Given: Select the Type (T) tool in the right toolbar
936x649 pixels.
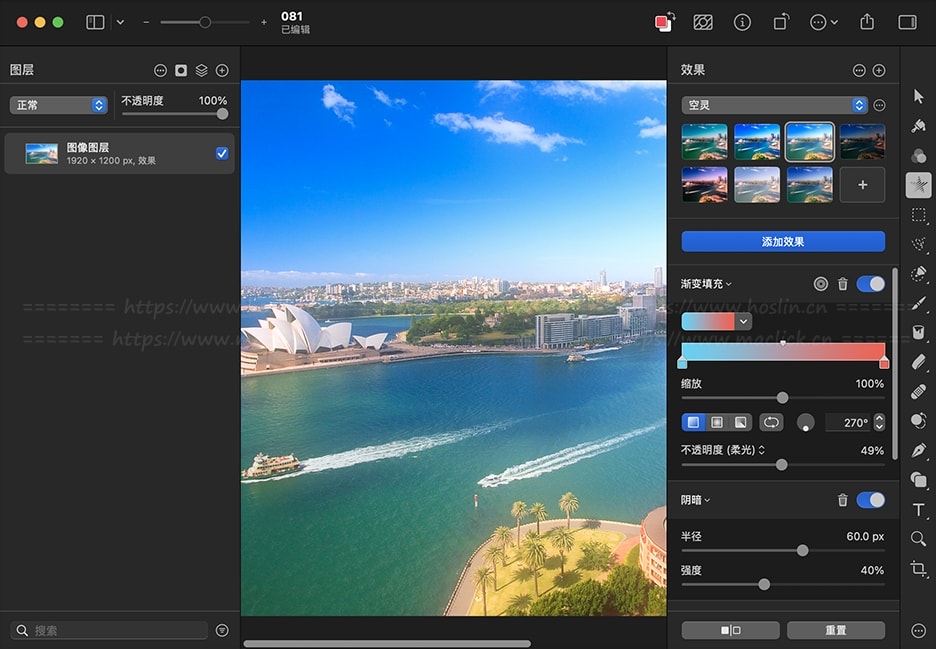Looking at the screenshot, I should 918,510.
